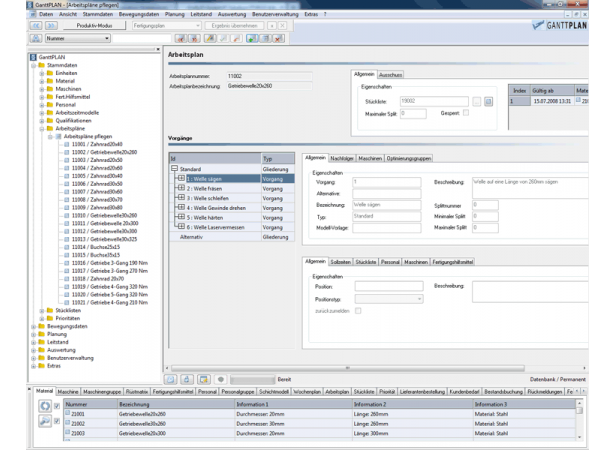Toggle the checkbox next to the magnifier icon

(x=57, y=421)
